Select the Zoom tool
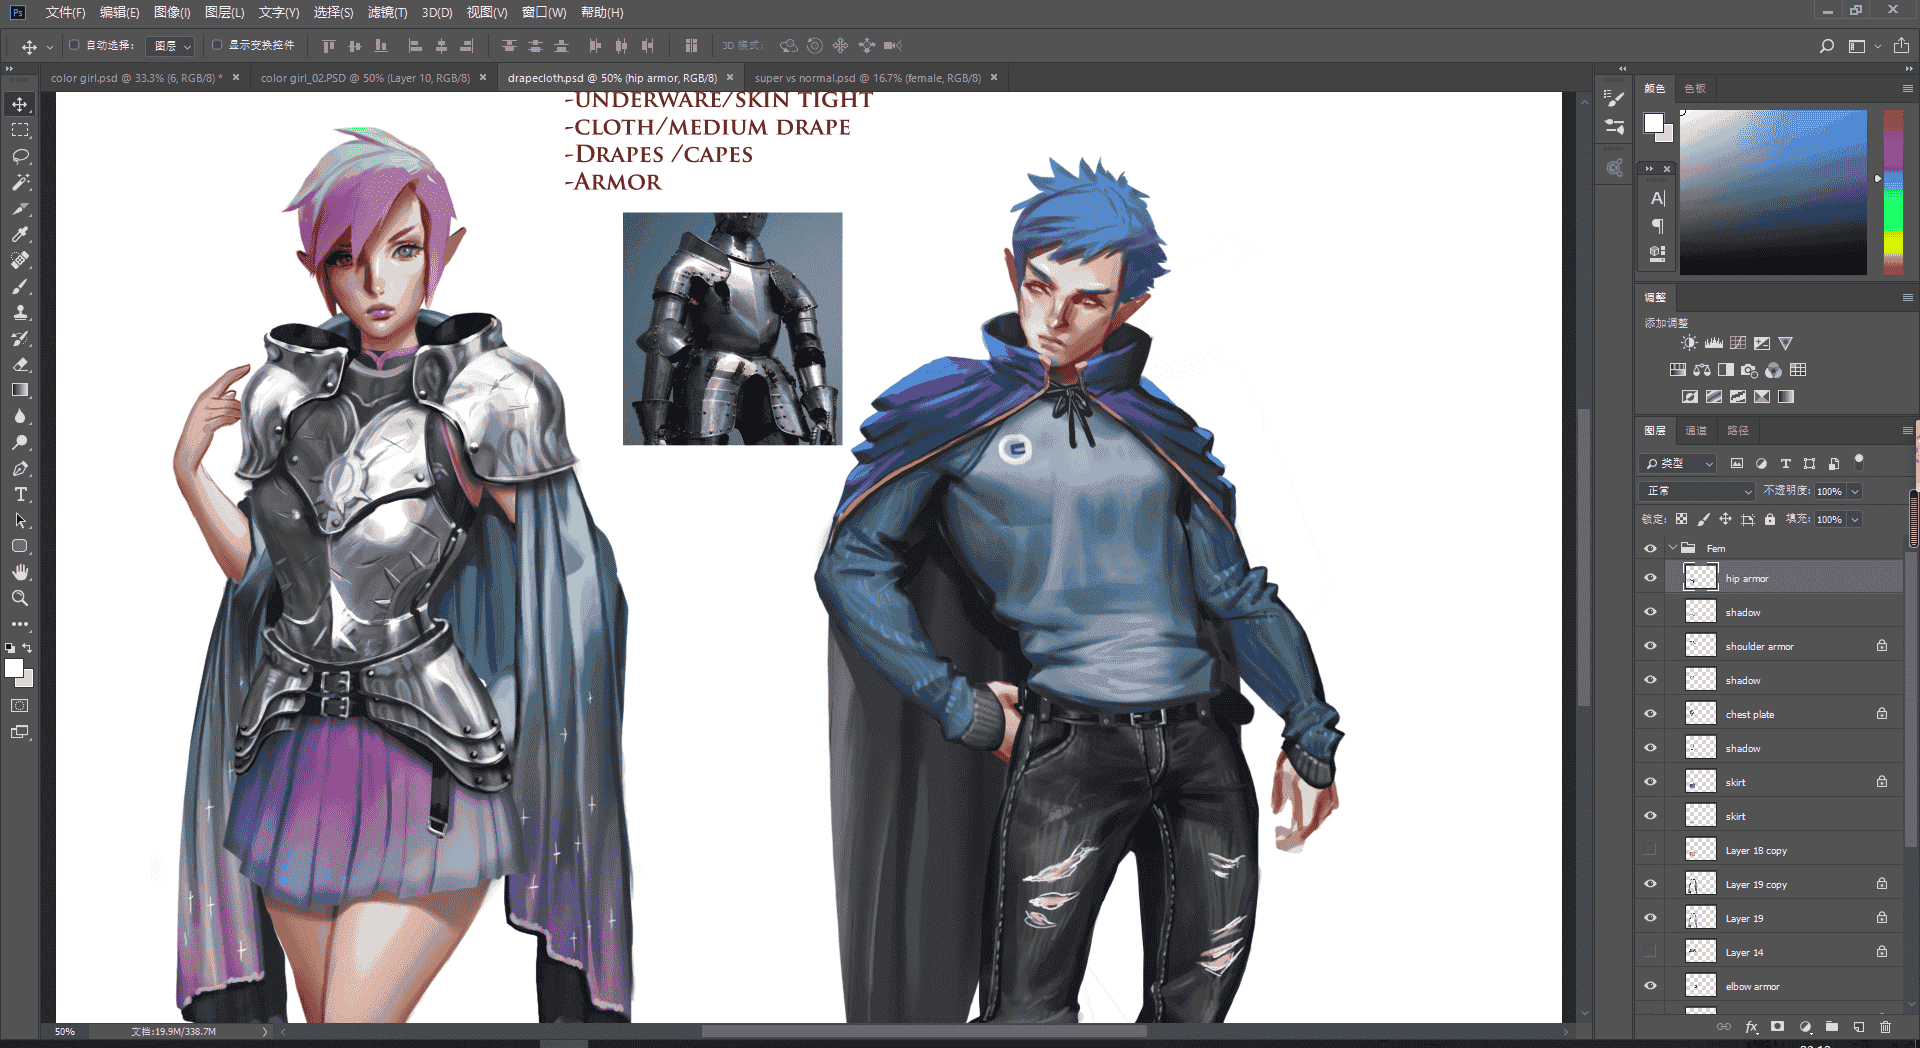 click(x=20, y=598)
